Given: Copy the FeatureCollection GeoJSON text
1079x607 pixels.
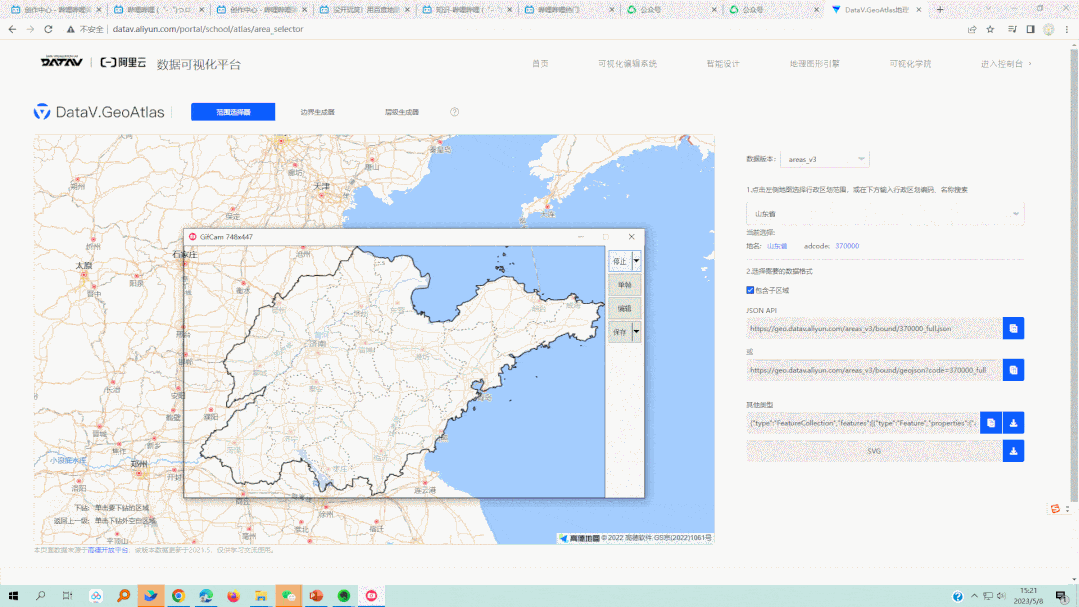Looking at the screenshot, I should tap(990, 423).
